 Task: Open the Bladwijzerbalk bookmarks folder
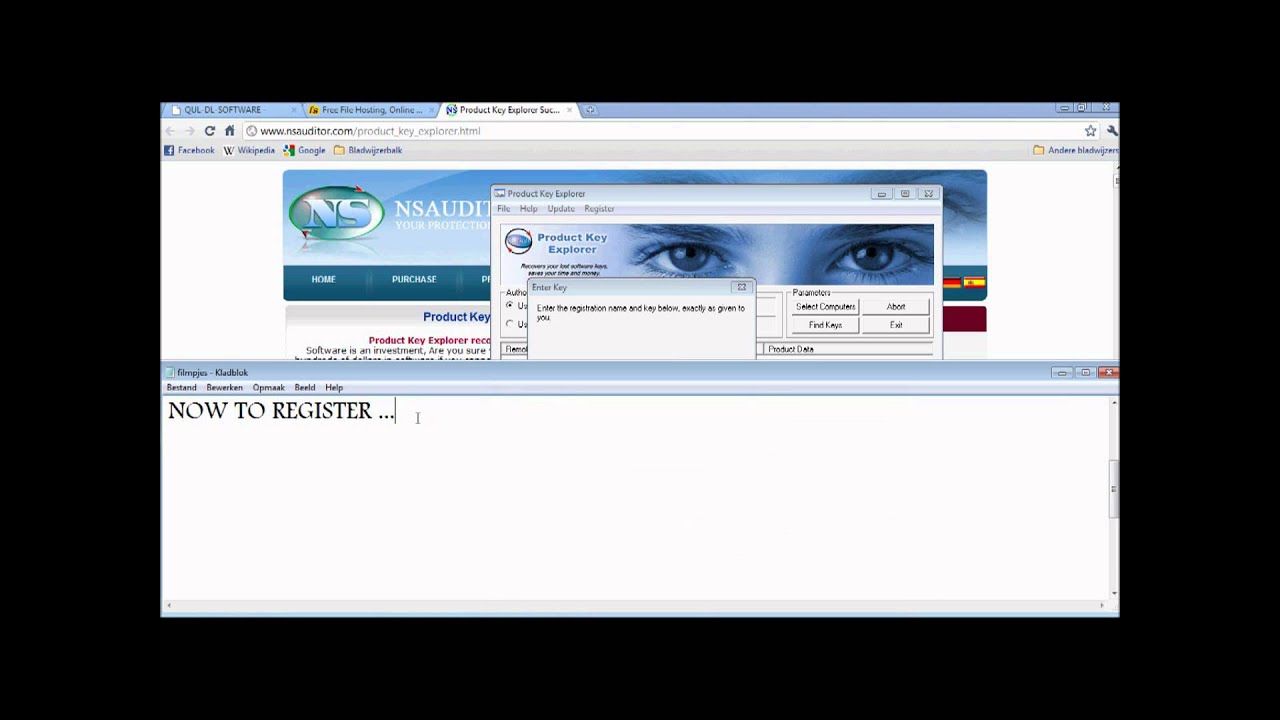(x=368, y=150)
